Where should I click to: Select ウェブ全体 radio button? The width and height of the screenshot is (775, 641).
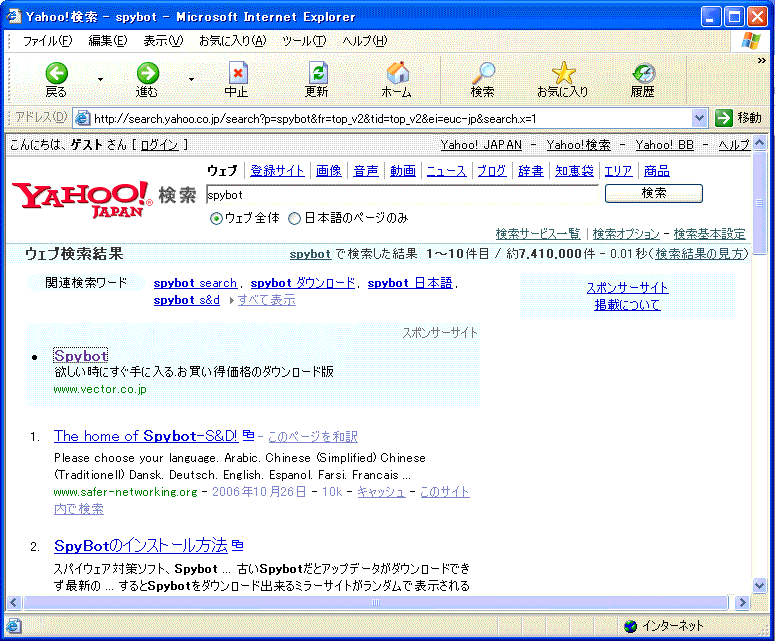[x=216, y=218]
